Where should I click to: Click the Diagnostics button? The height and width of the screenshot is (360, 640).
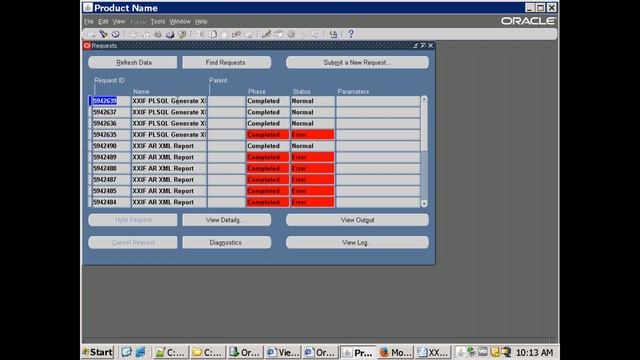click(x=227, y=242)
